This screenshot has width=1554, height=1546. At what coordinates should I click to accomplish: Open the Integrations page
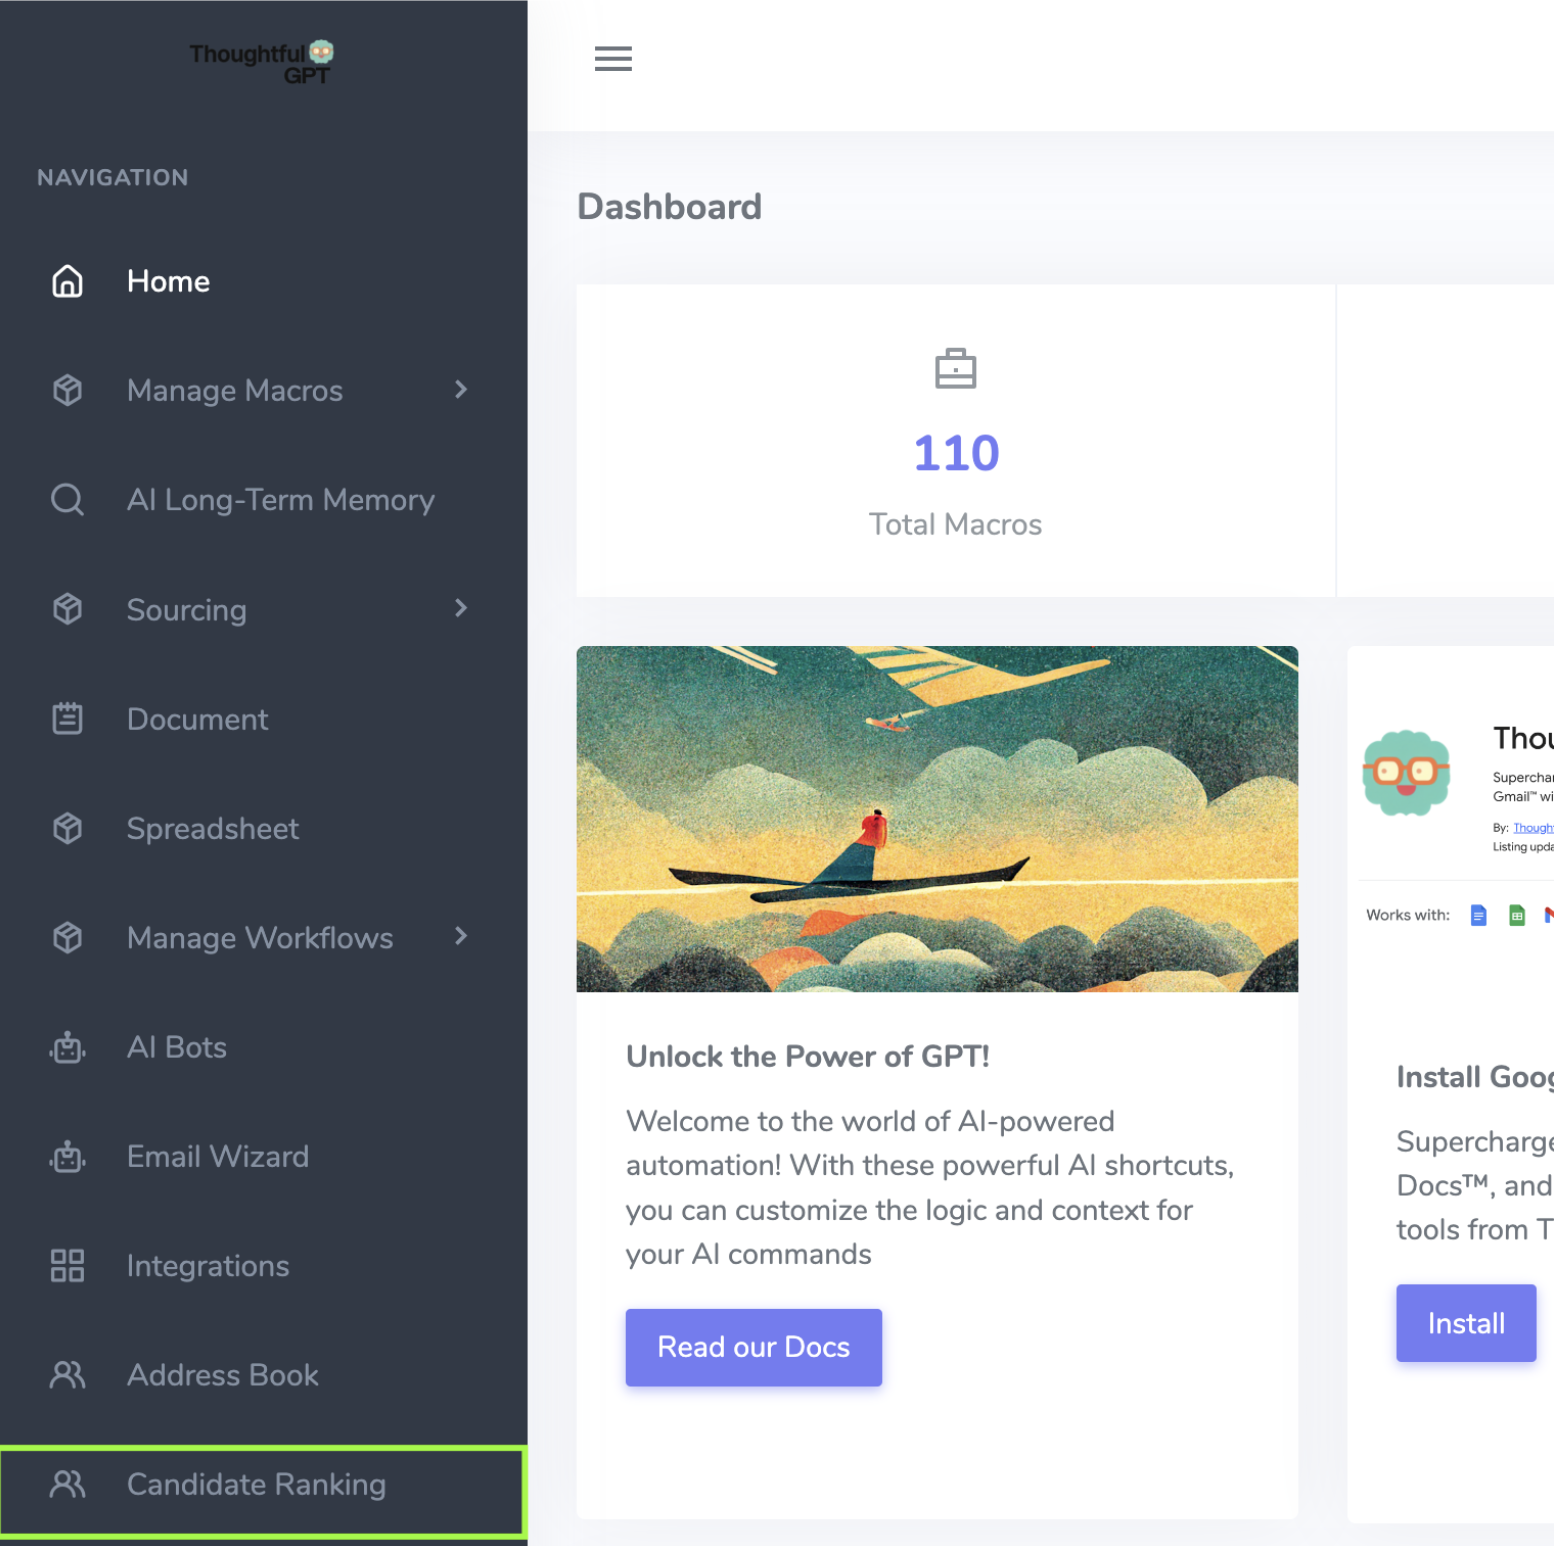tap(264, 1265)
